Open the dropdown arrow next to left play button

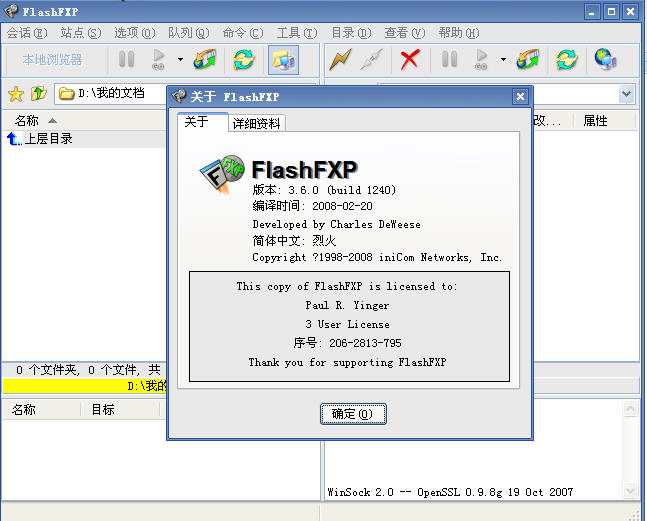[x=180, y=59]
